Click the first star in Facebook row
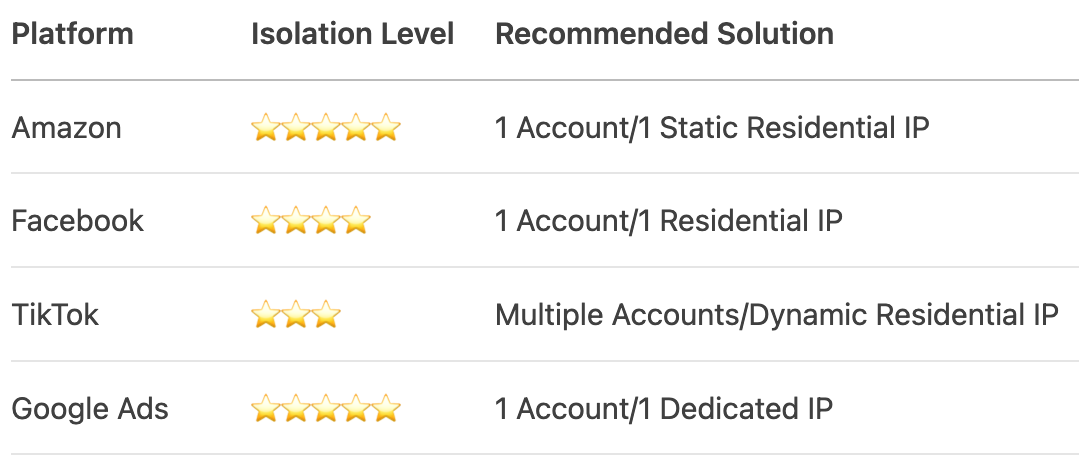The height and width of the screenshot is (470, 1088). (266, 221)
